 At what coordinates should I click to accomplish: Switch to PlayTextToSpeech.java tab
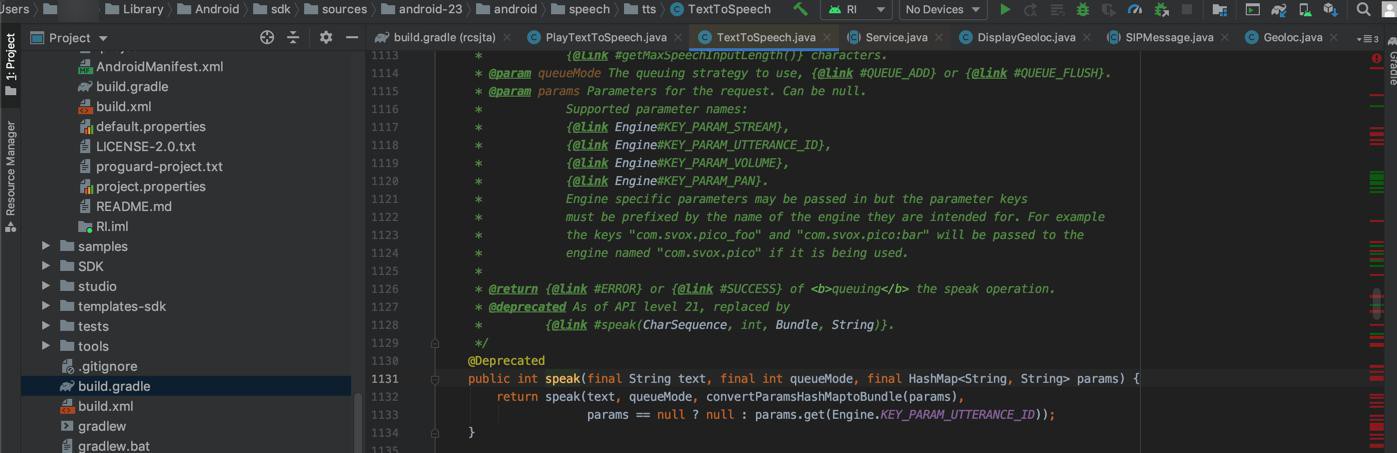[606, 37]
